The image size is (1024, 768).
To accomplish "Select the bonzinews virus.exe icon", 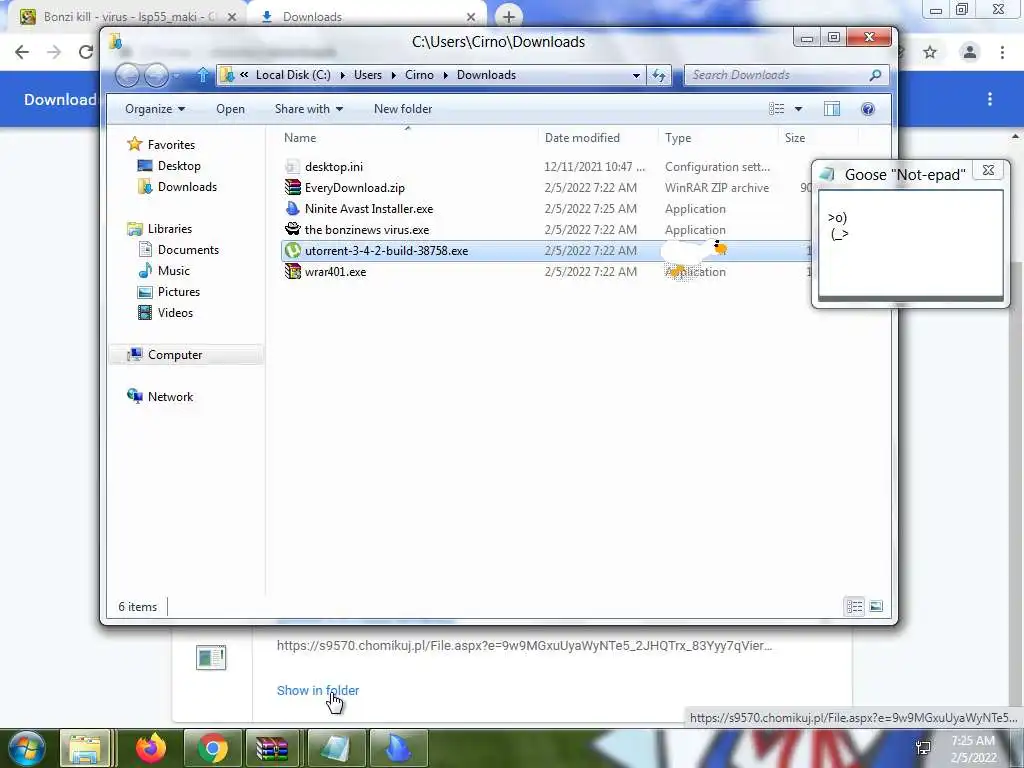I will click(292, 229).
